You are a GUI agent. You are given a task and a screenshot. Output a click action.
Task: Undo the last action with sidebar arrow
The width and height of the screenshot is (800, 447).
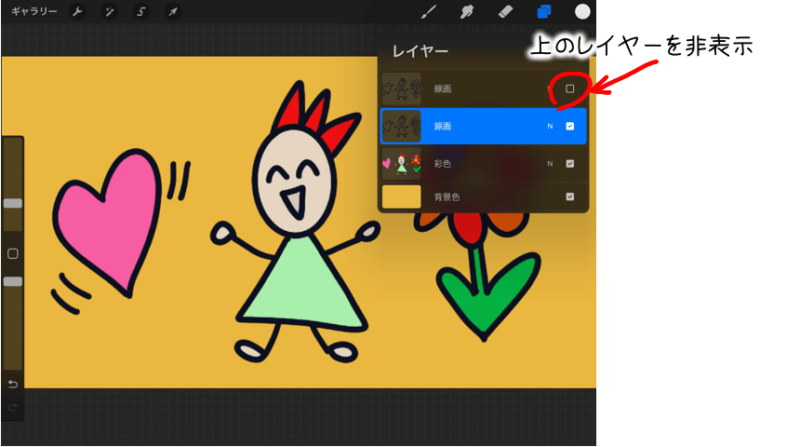click(x=13, y=384)
